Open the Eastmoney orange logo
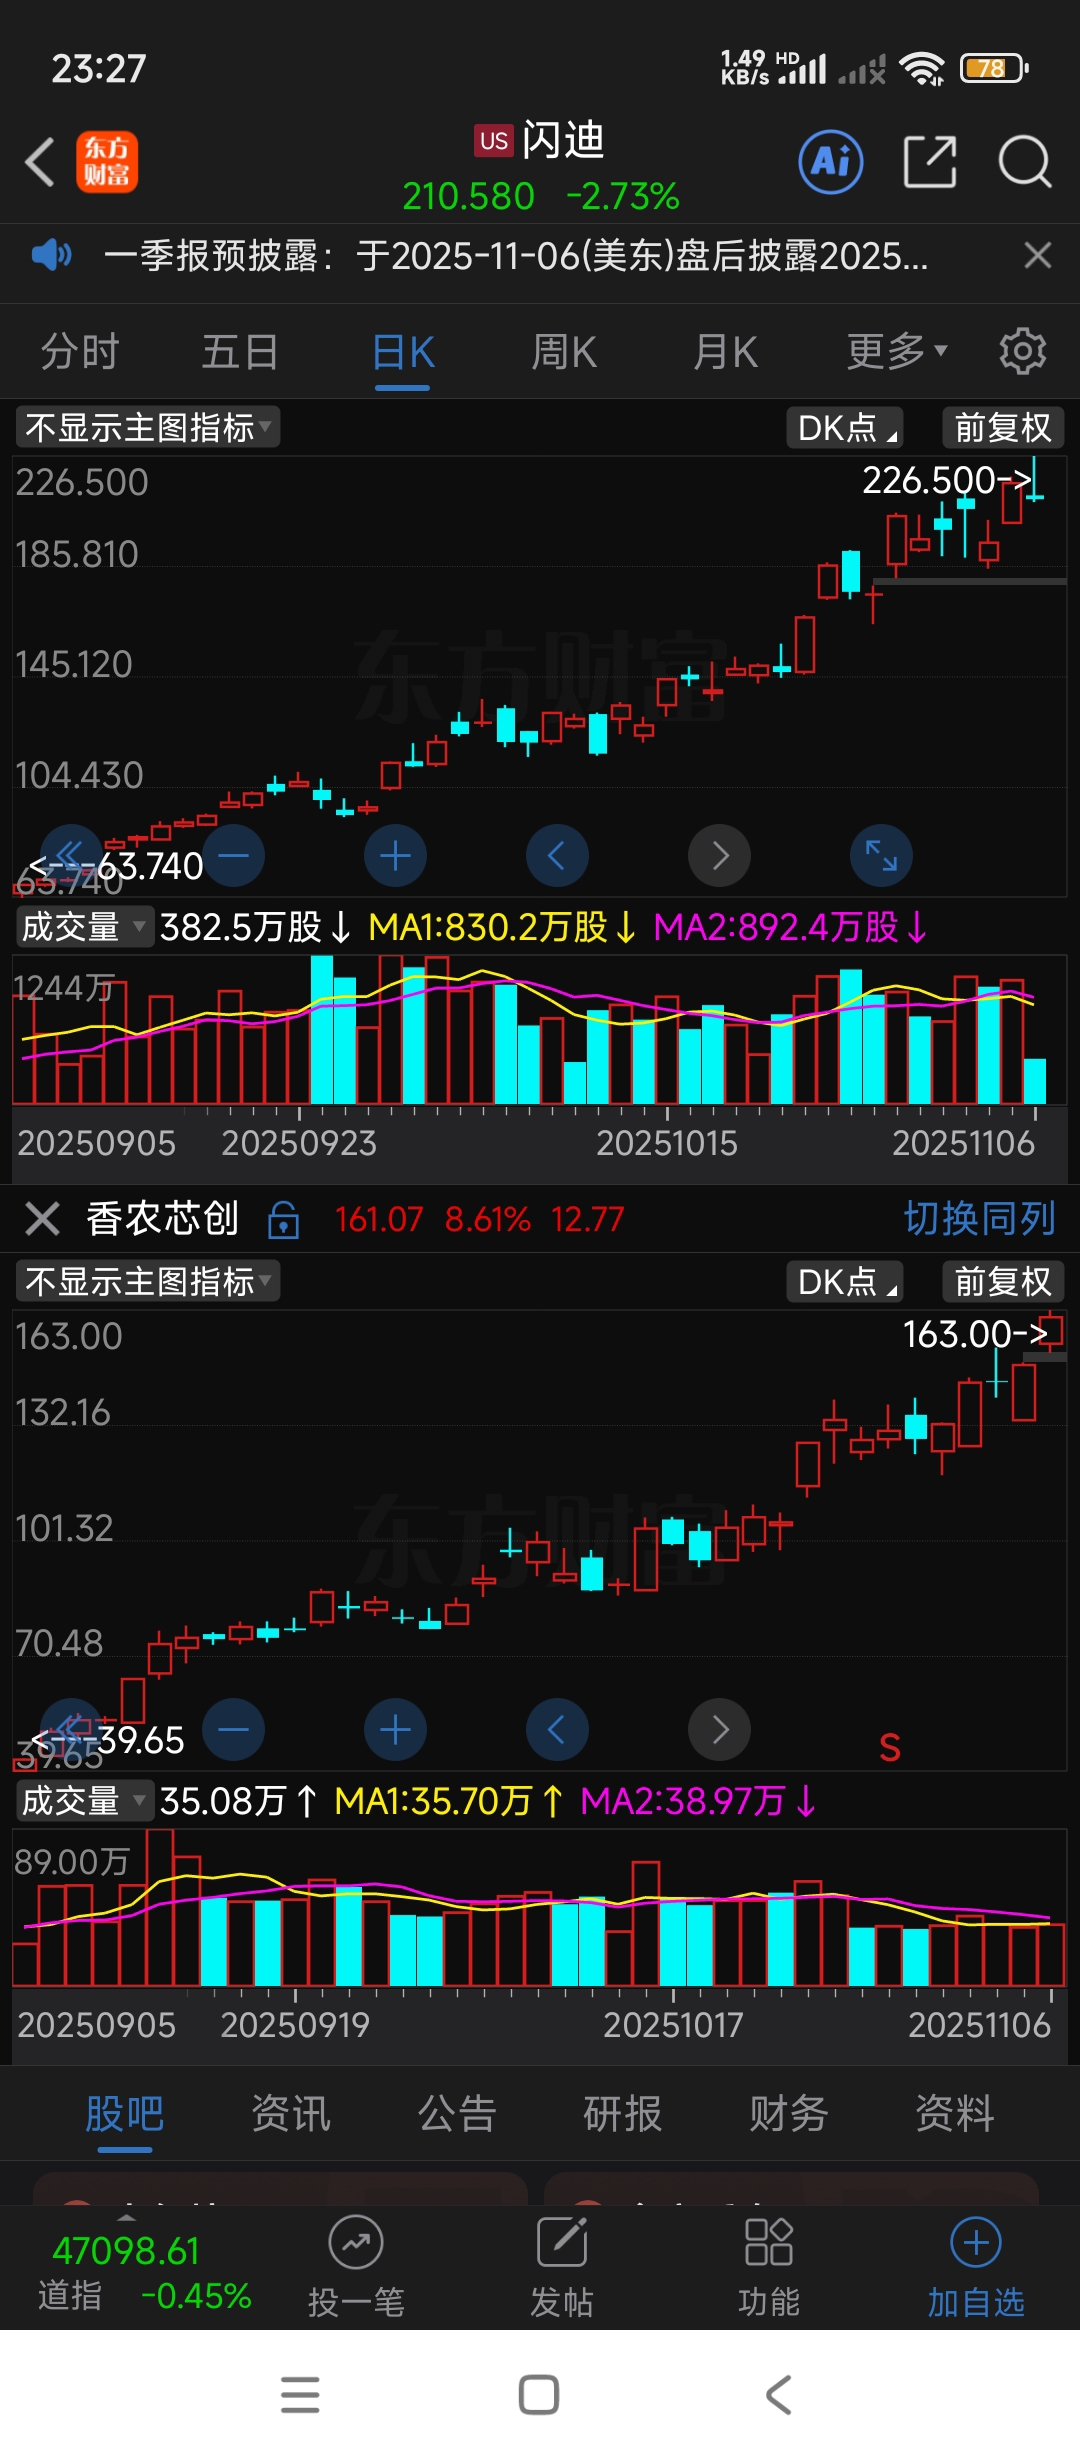The height and width of the screenshot is (2460, 1080). 107,162
